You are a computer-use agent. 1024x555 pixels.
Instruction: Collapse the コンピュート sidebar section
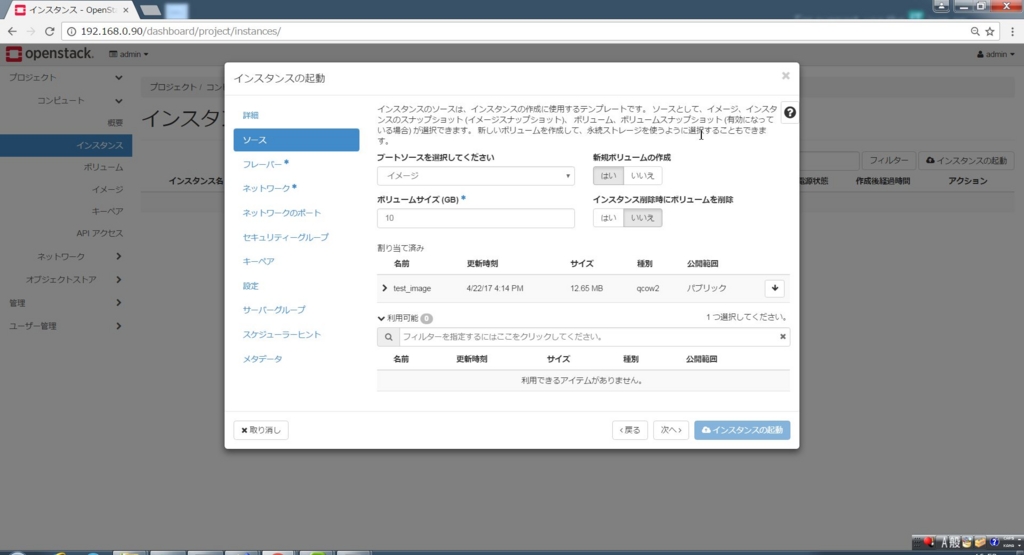pyautogui.click(x=78, y=101)
